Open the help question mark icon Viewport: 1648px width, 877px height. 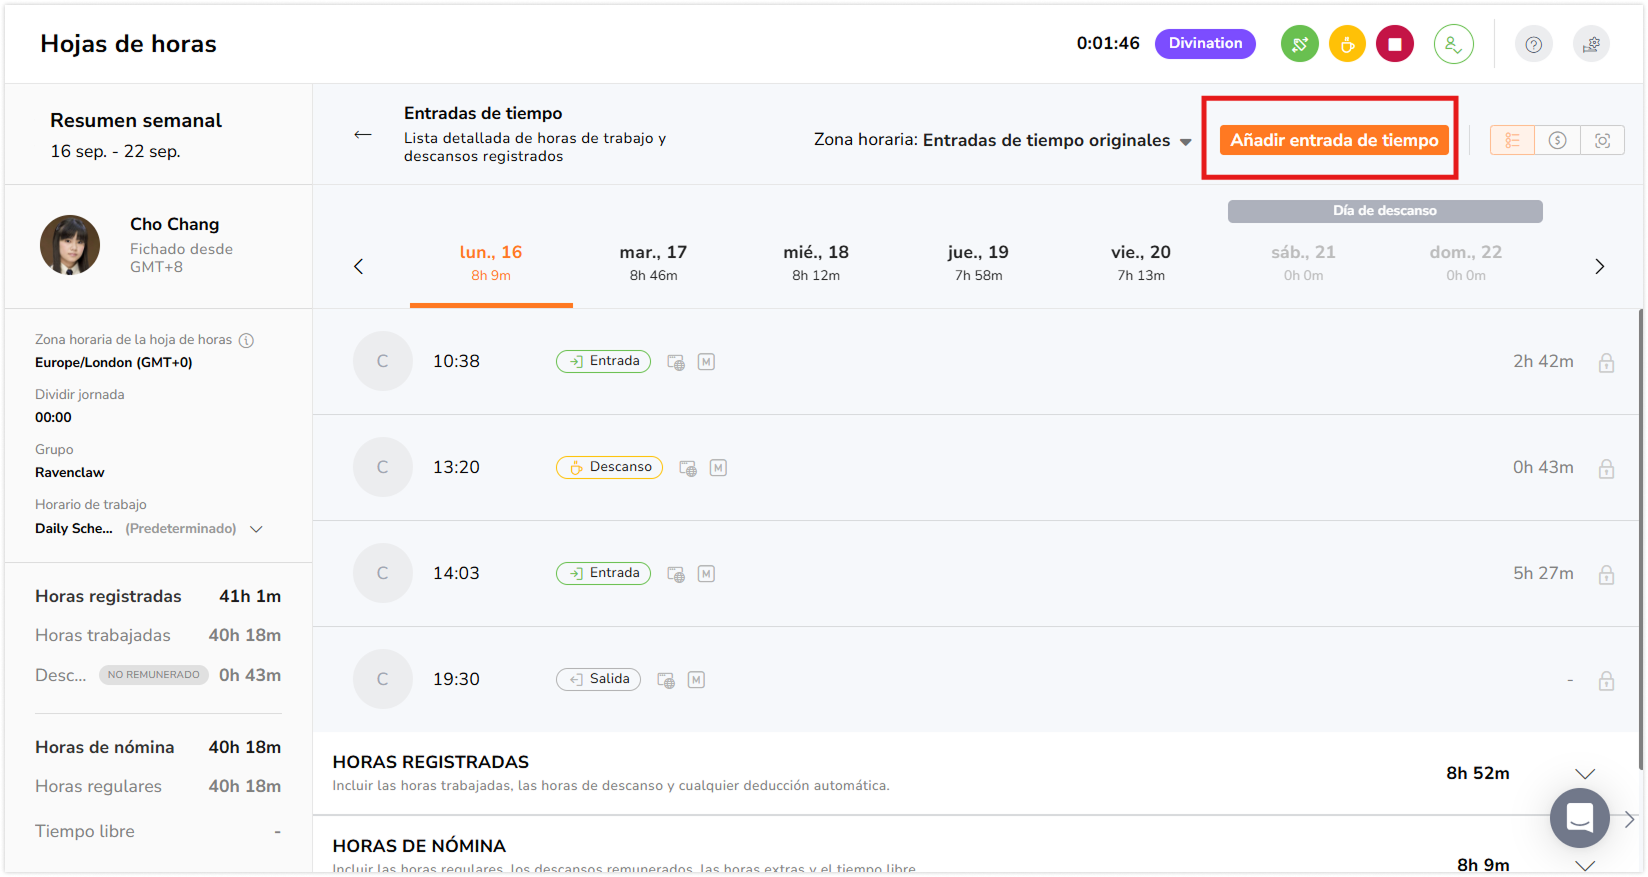point(1533,44)
